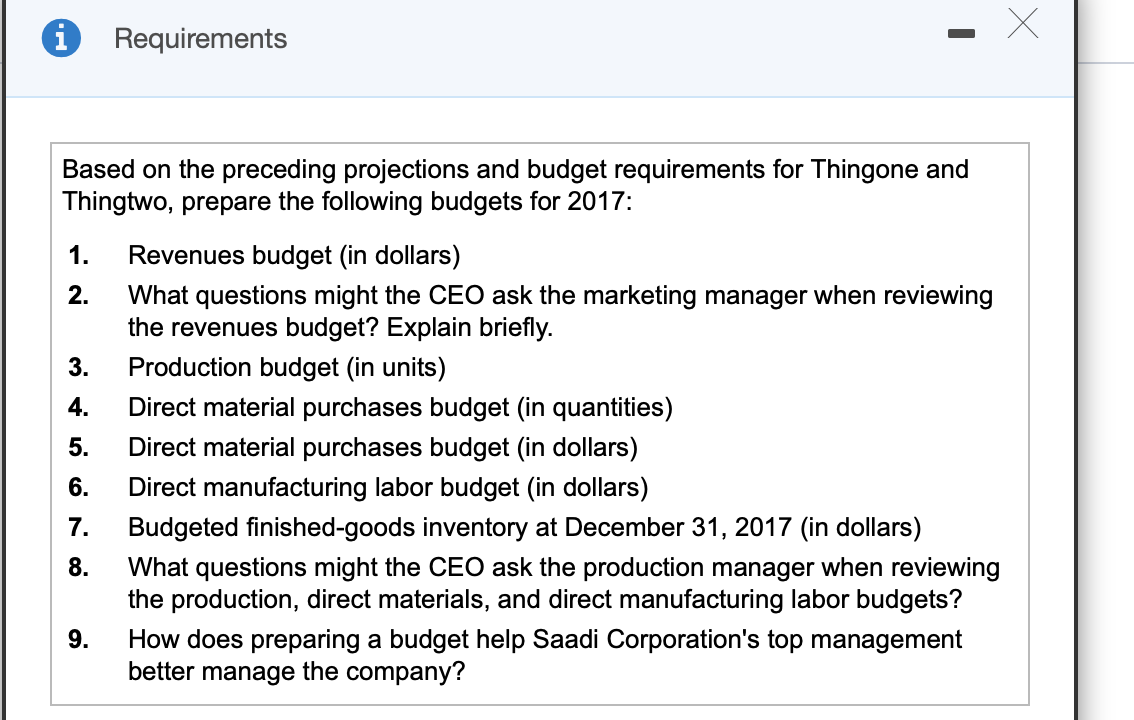Click item 4 "Direct material purchases budget (in quantities)"
1134x720 pixels.
click(400, 408)
